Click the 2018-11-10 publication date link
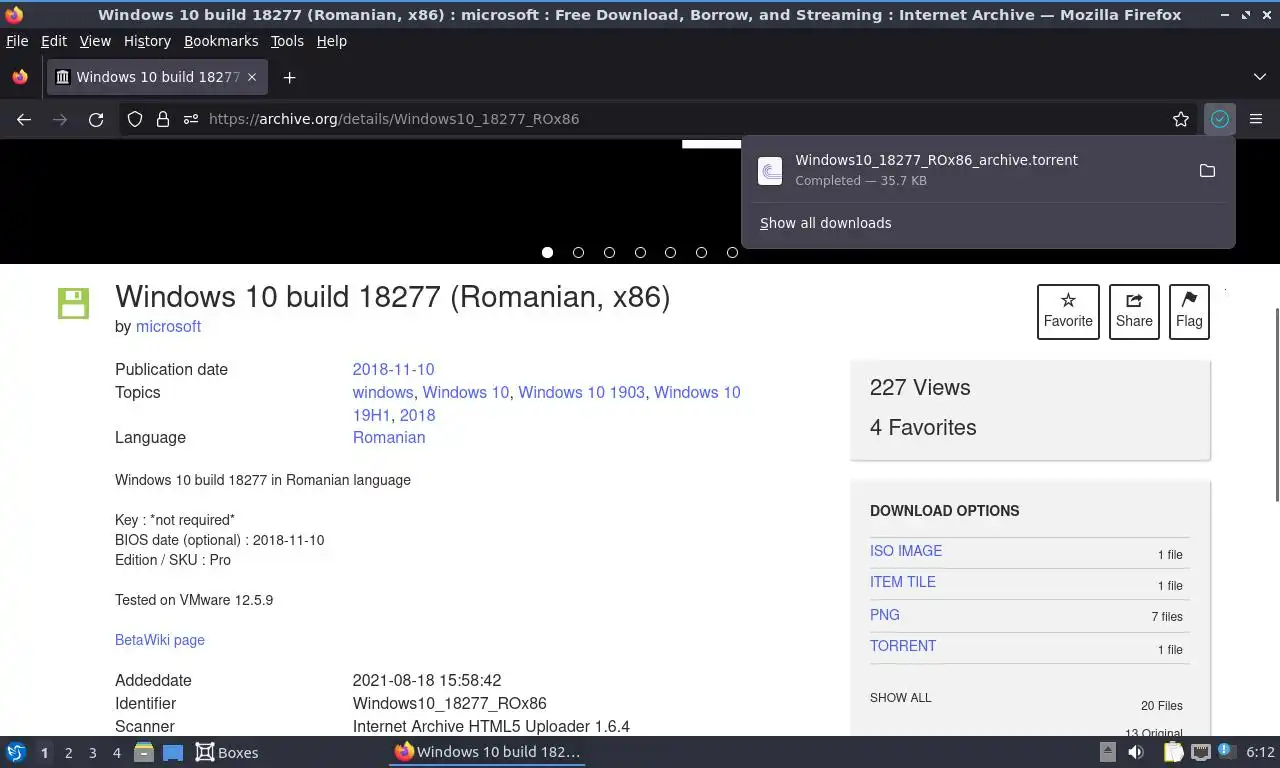Screen dimensions: 1280x768 point(393,369)
